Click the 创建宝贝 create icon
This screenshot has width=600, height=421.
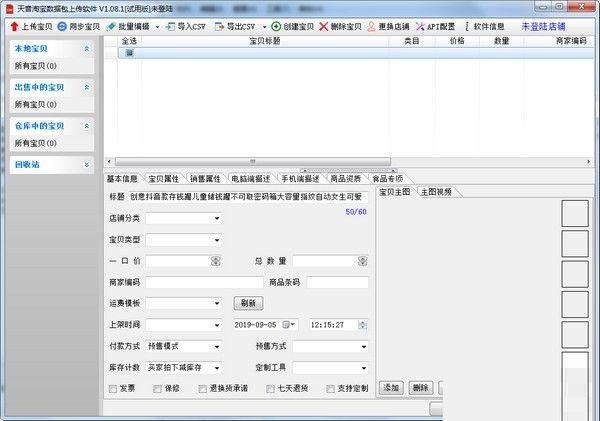276,25
